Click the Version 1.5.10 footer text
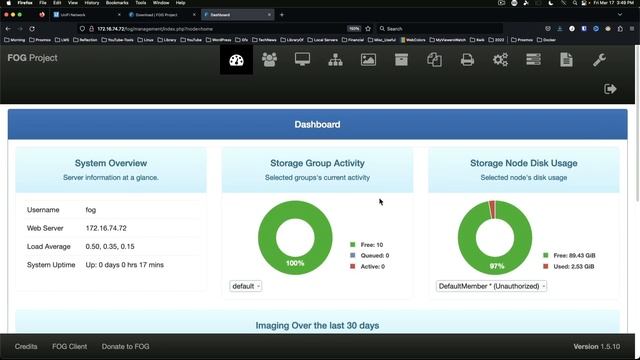 (x=596, y=347)
